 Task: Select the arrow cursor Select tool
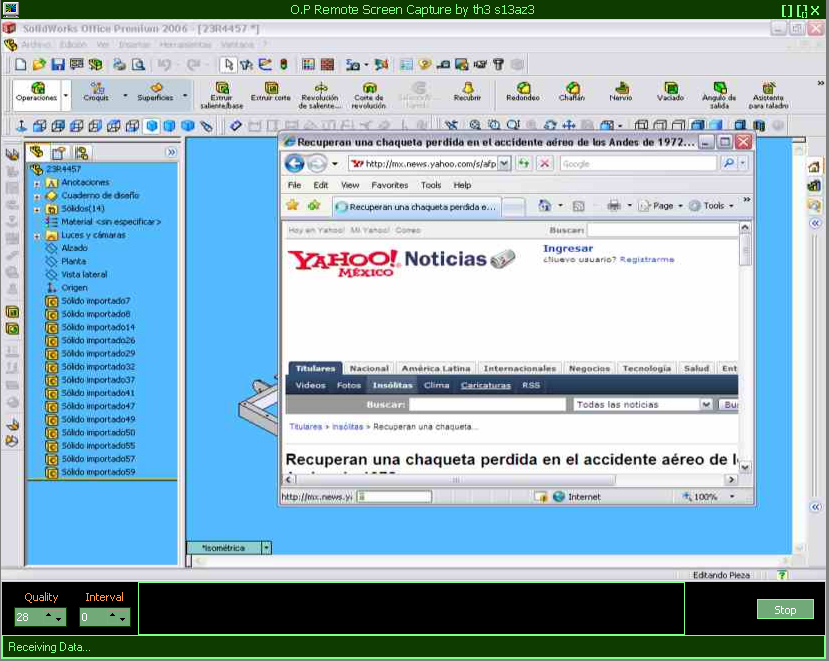[228, 65]
